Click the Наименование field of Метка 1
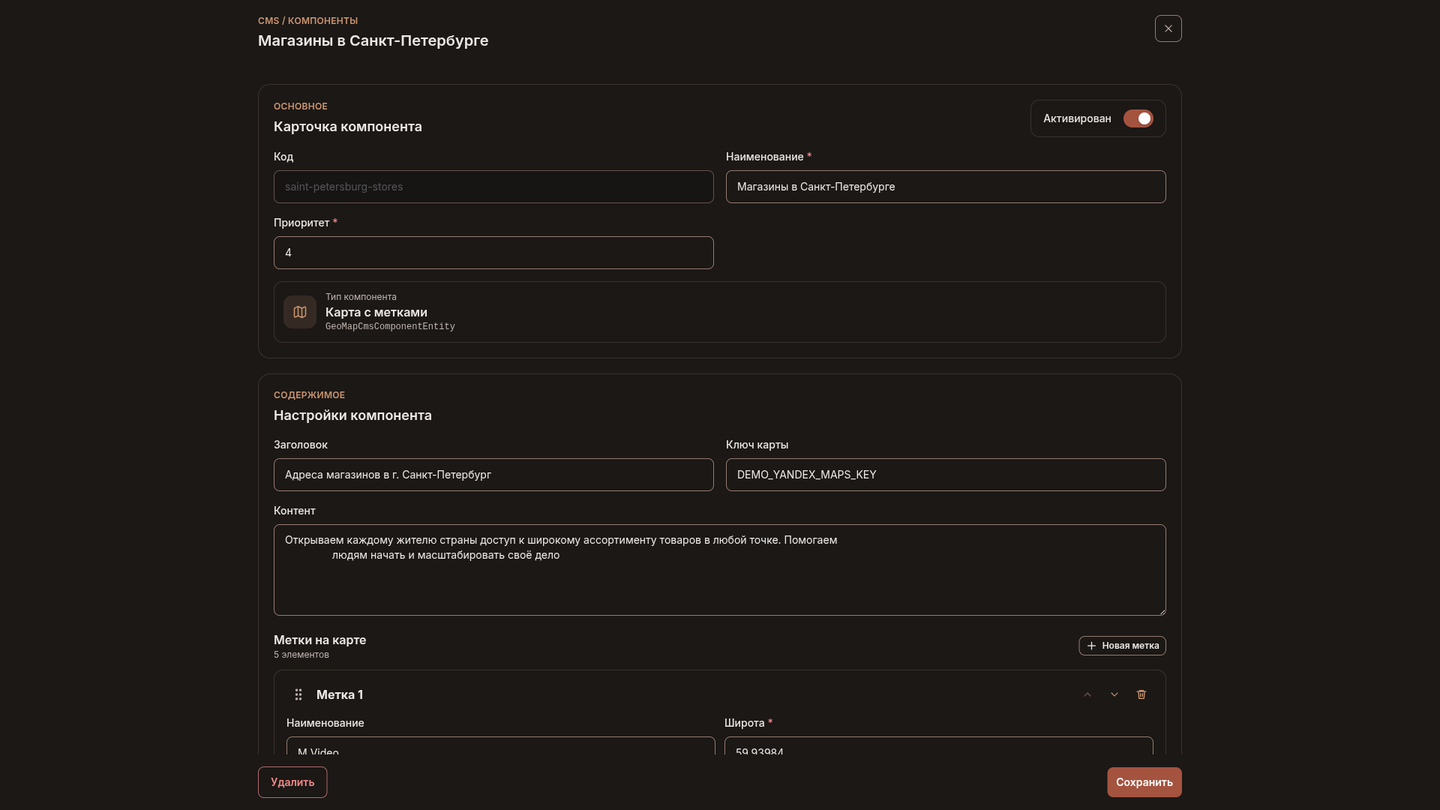The image size is (1440, 810). tap(501, 747)
